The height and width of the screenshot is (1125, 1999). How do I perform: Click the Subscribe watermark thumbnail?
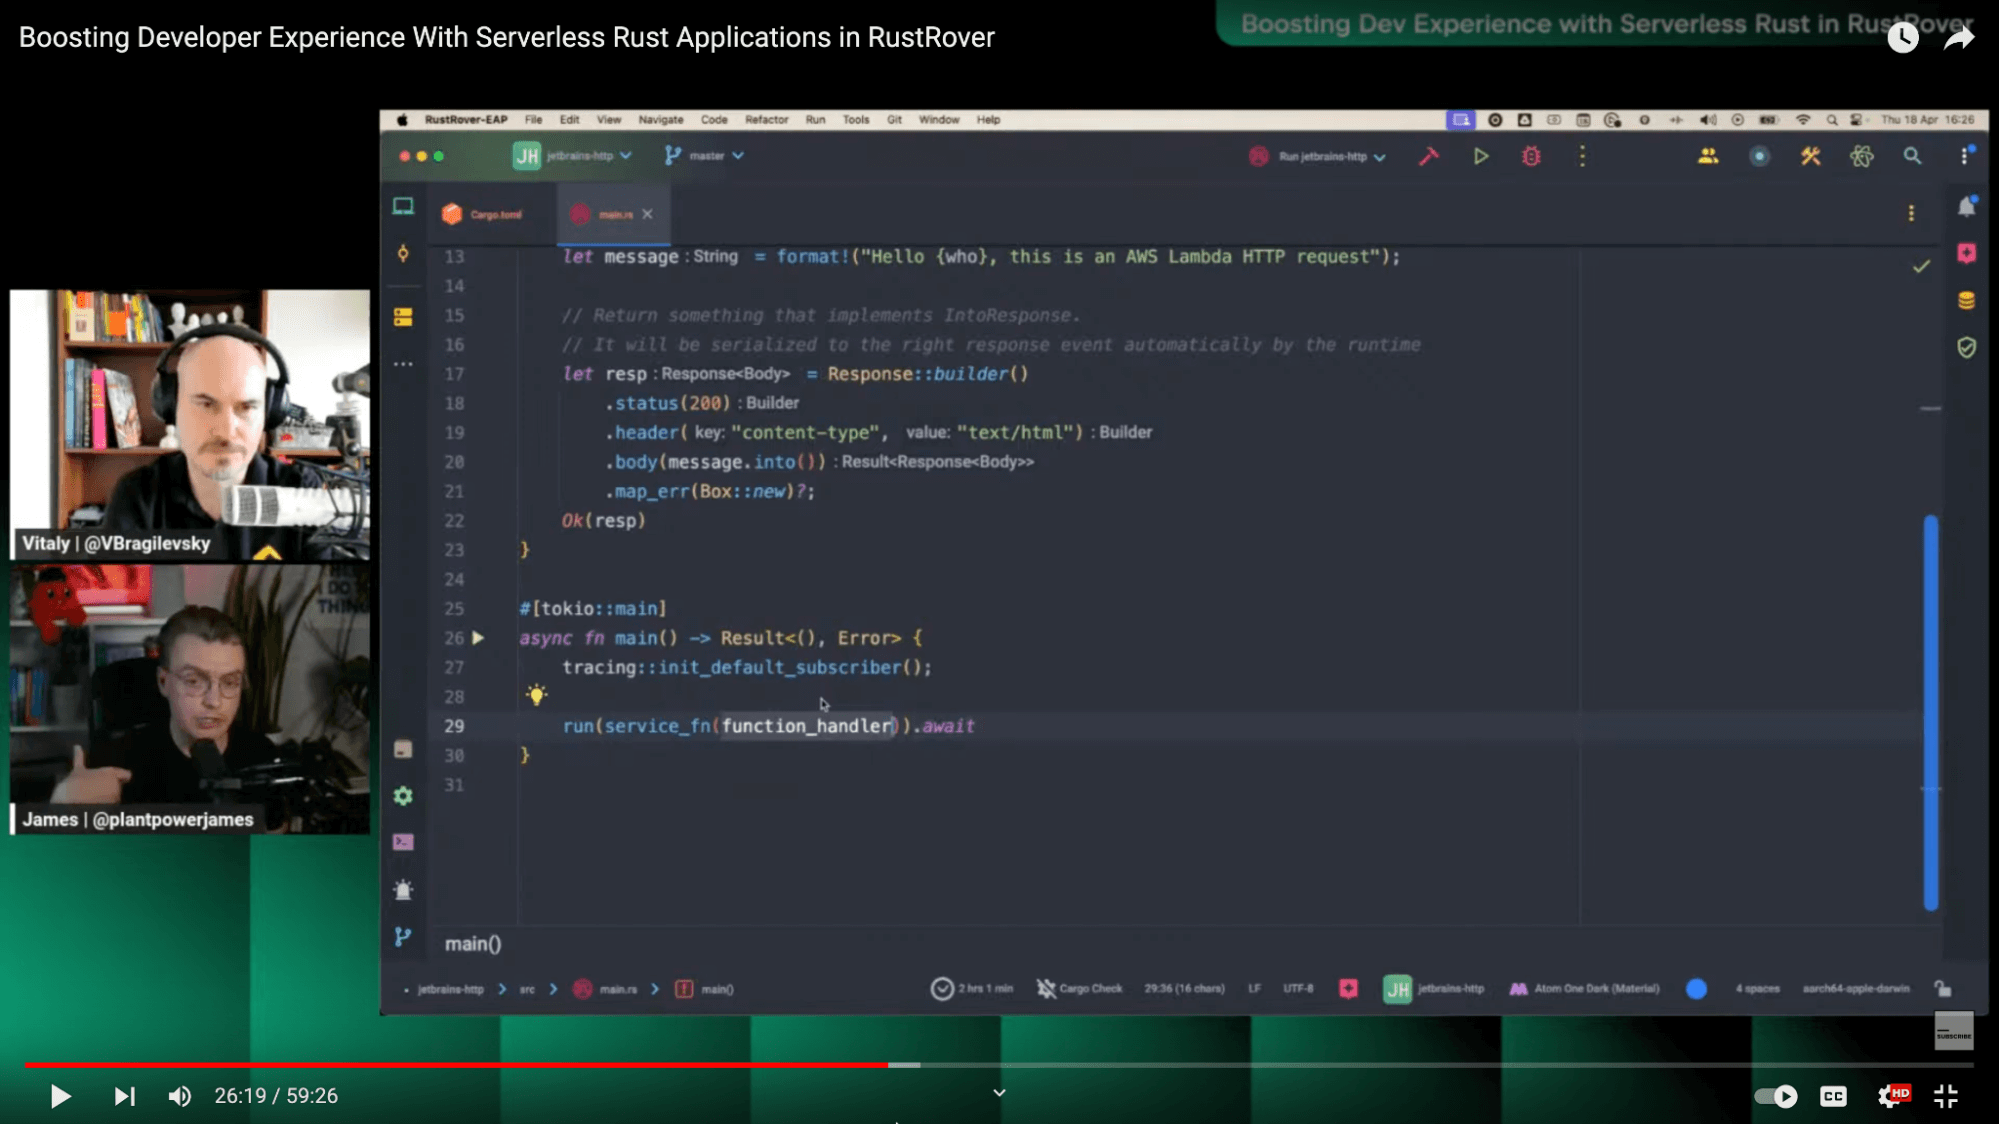1953,1031
